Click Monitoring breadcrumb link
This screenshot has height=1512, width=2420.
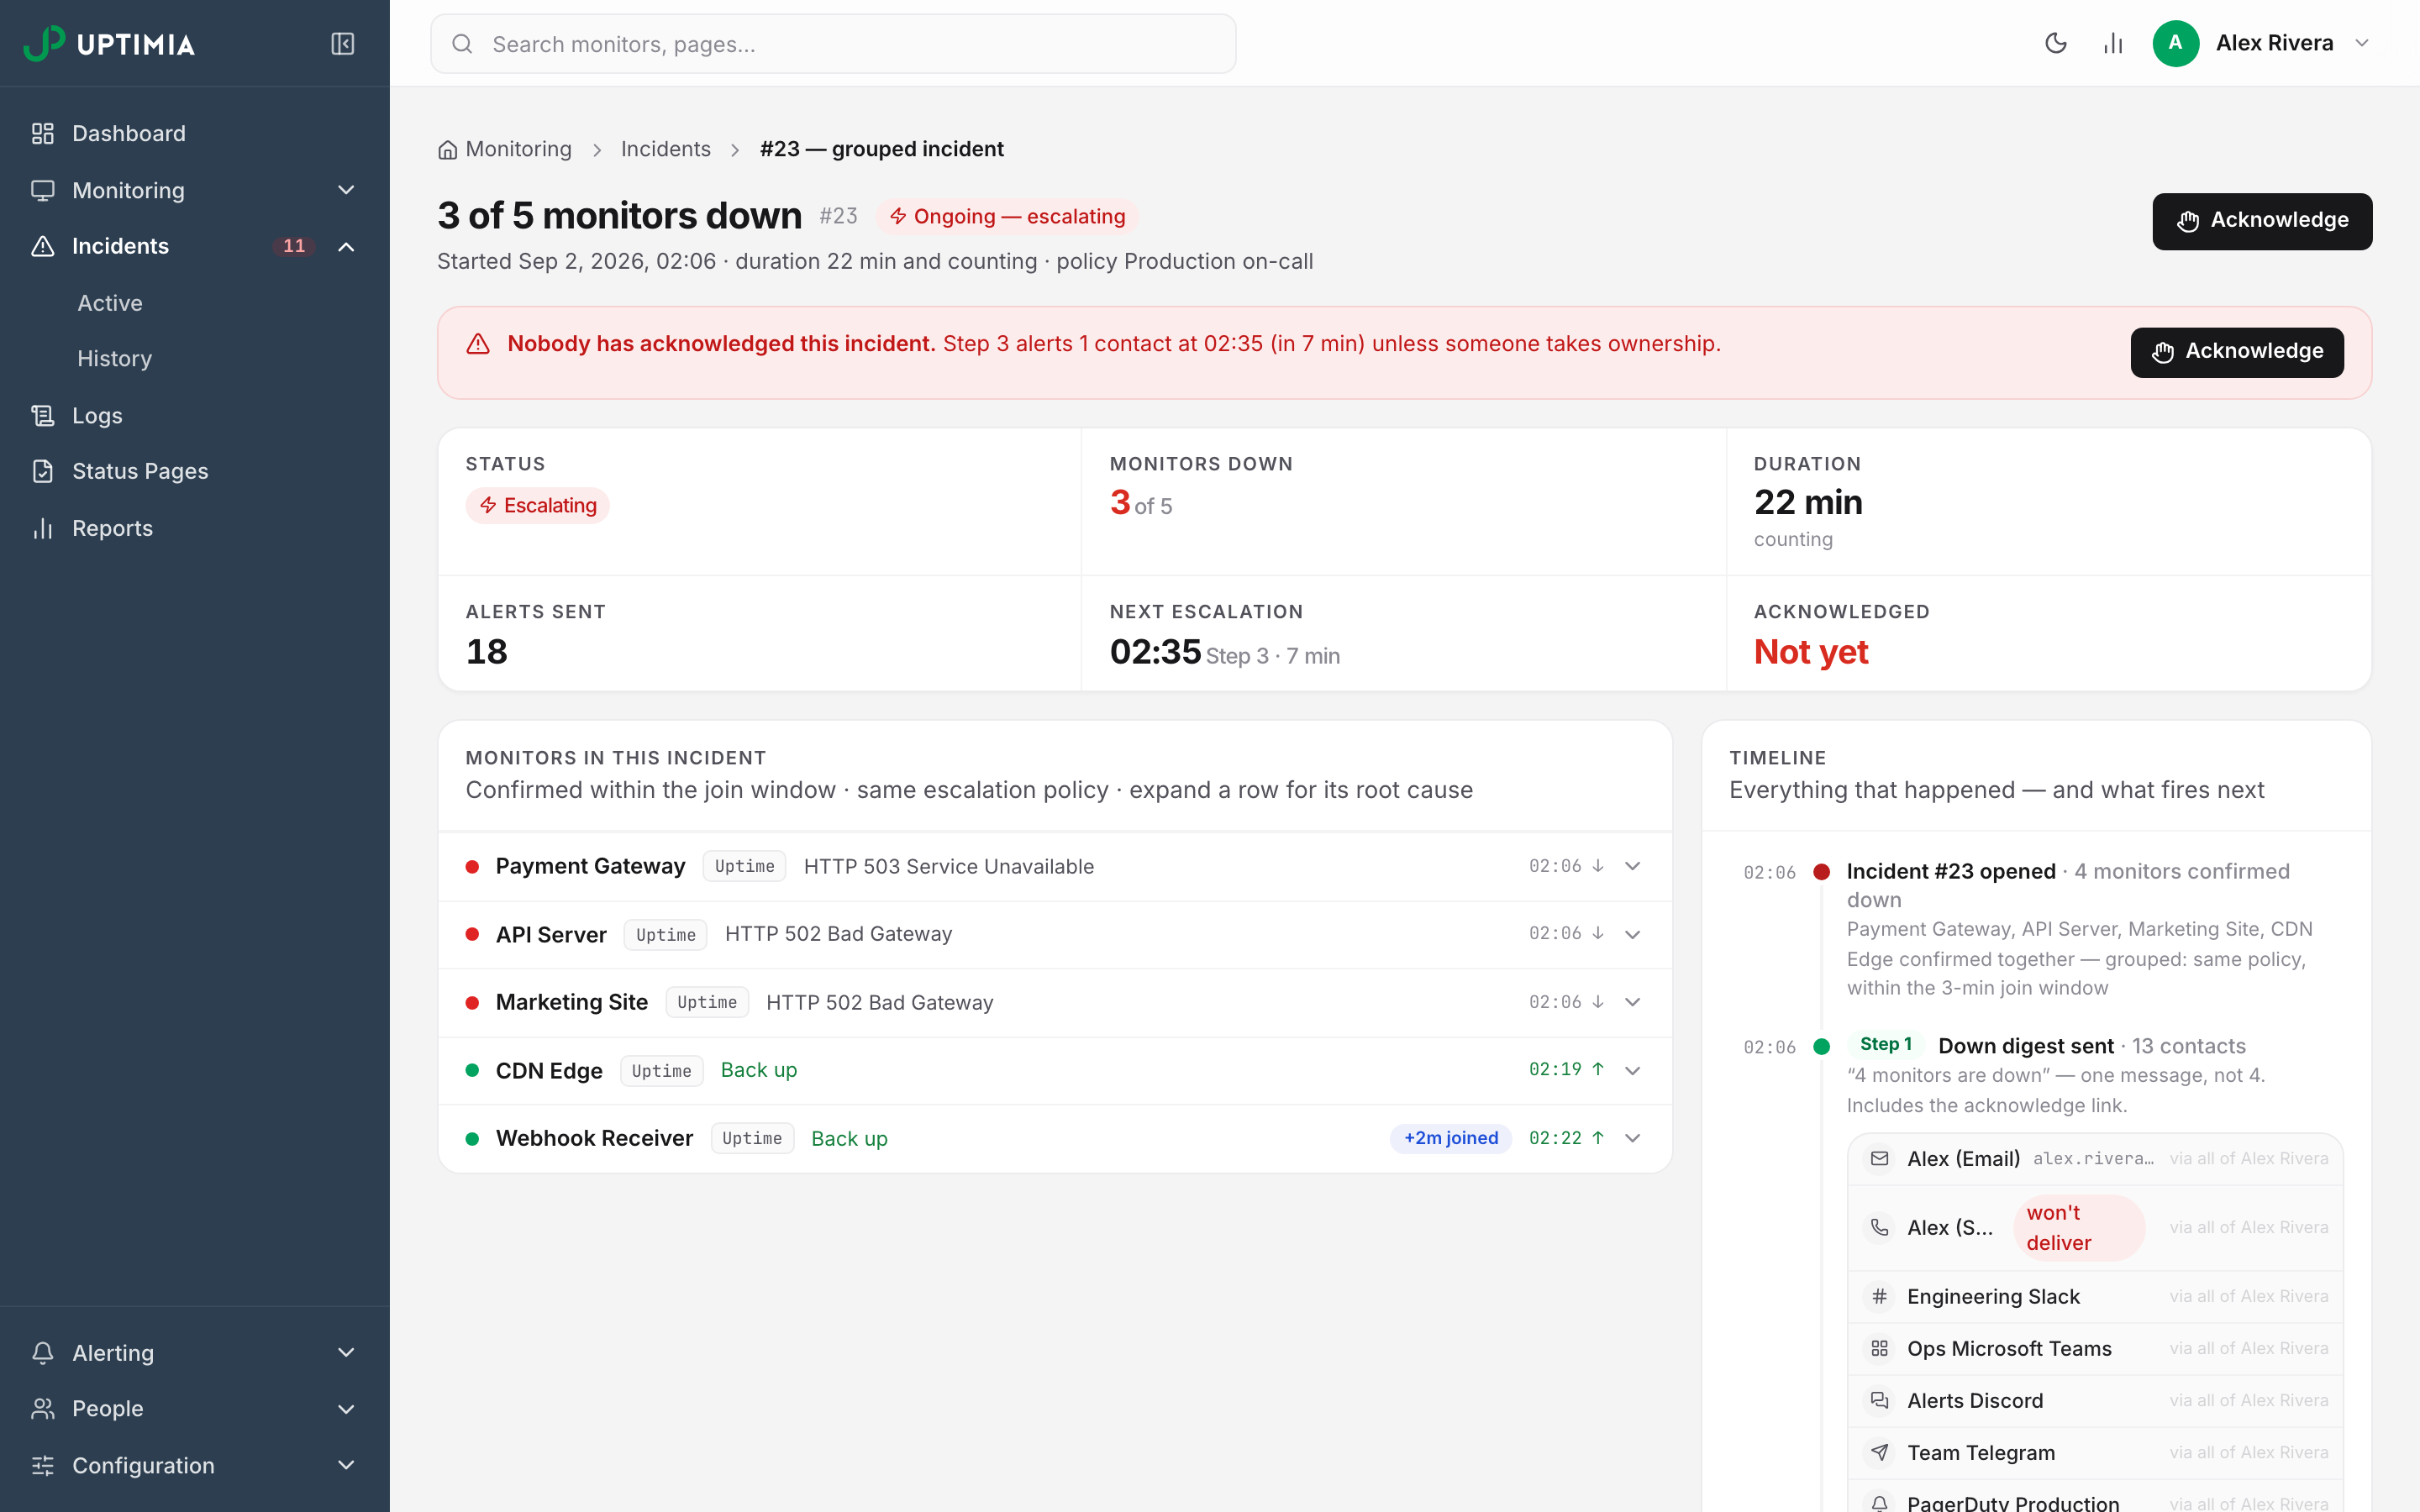pyautogui.click(x=518, y=149)
